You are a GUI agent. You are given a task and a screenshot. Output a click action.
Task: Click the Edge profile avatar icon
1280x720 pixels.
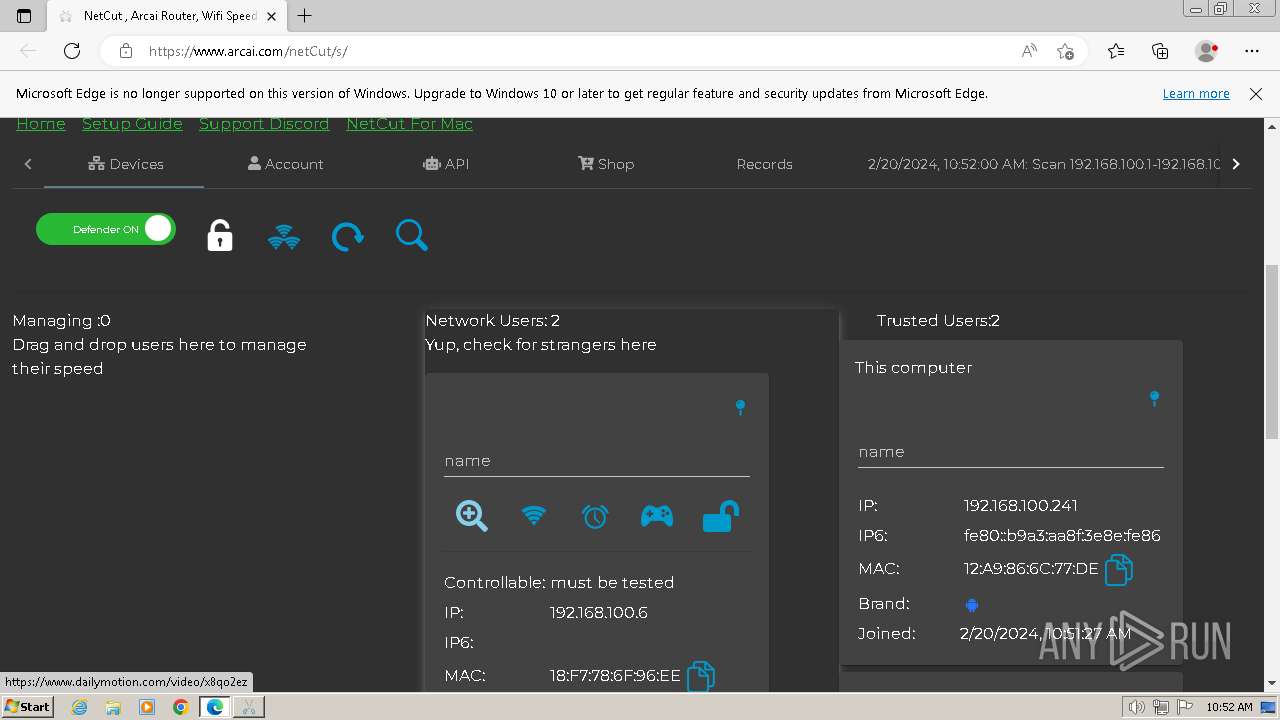tap(1206, 51)
